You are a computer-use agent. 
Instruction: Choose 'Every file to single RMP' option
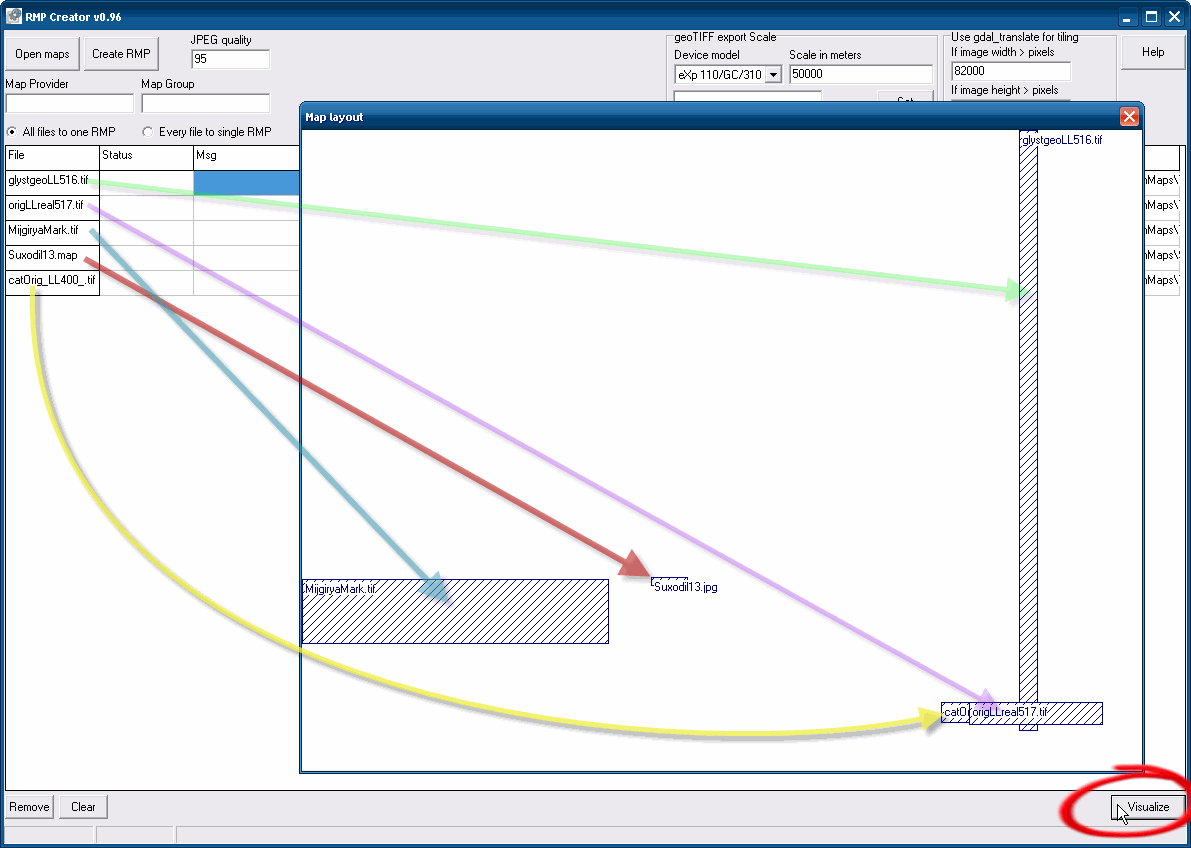click(x=148, y=132)
